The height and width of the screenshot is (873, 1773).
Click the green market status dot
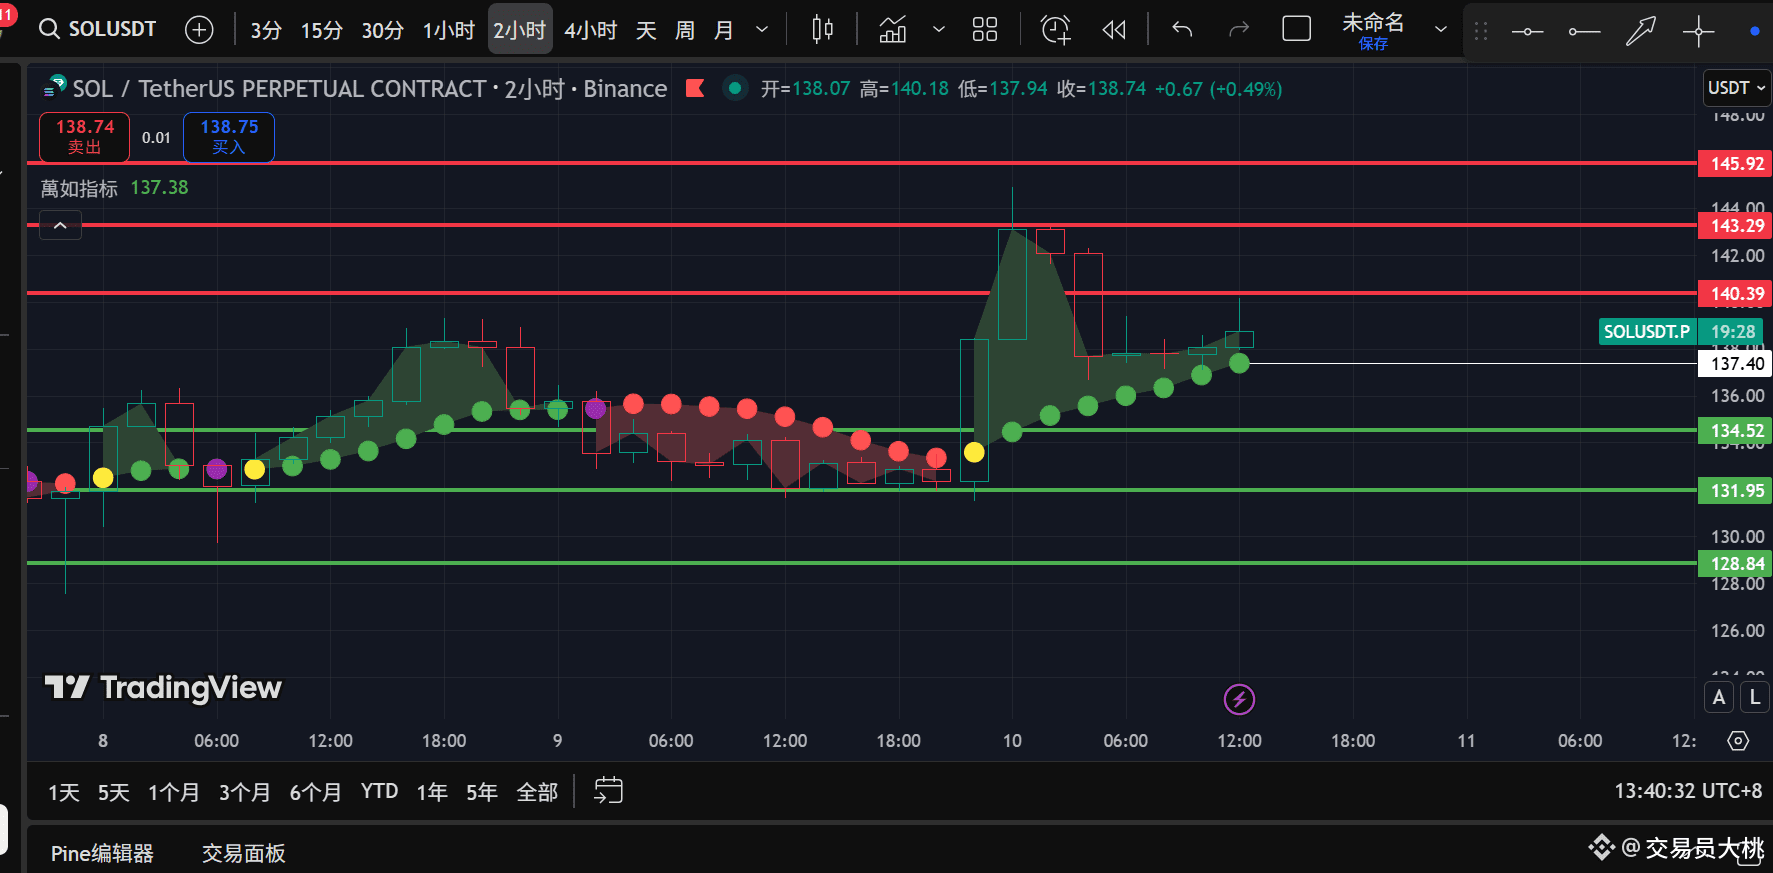[x=735, y=89]
